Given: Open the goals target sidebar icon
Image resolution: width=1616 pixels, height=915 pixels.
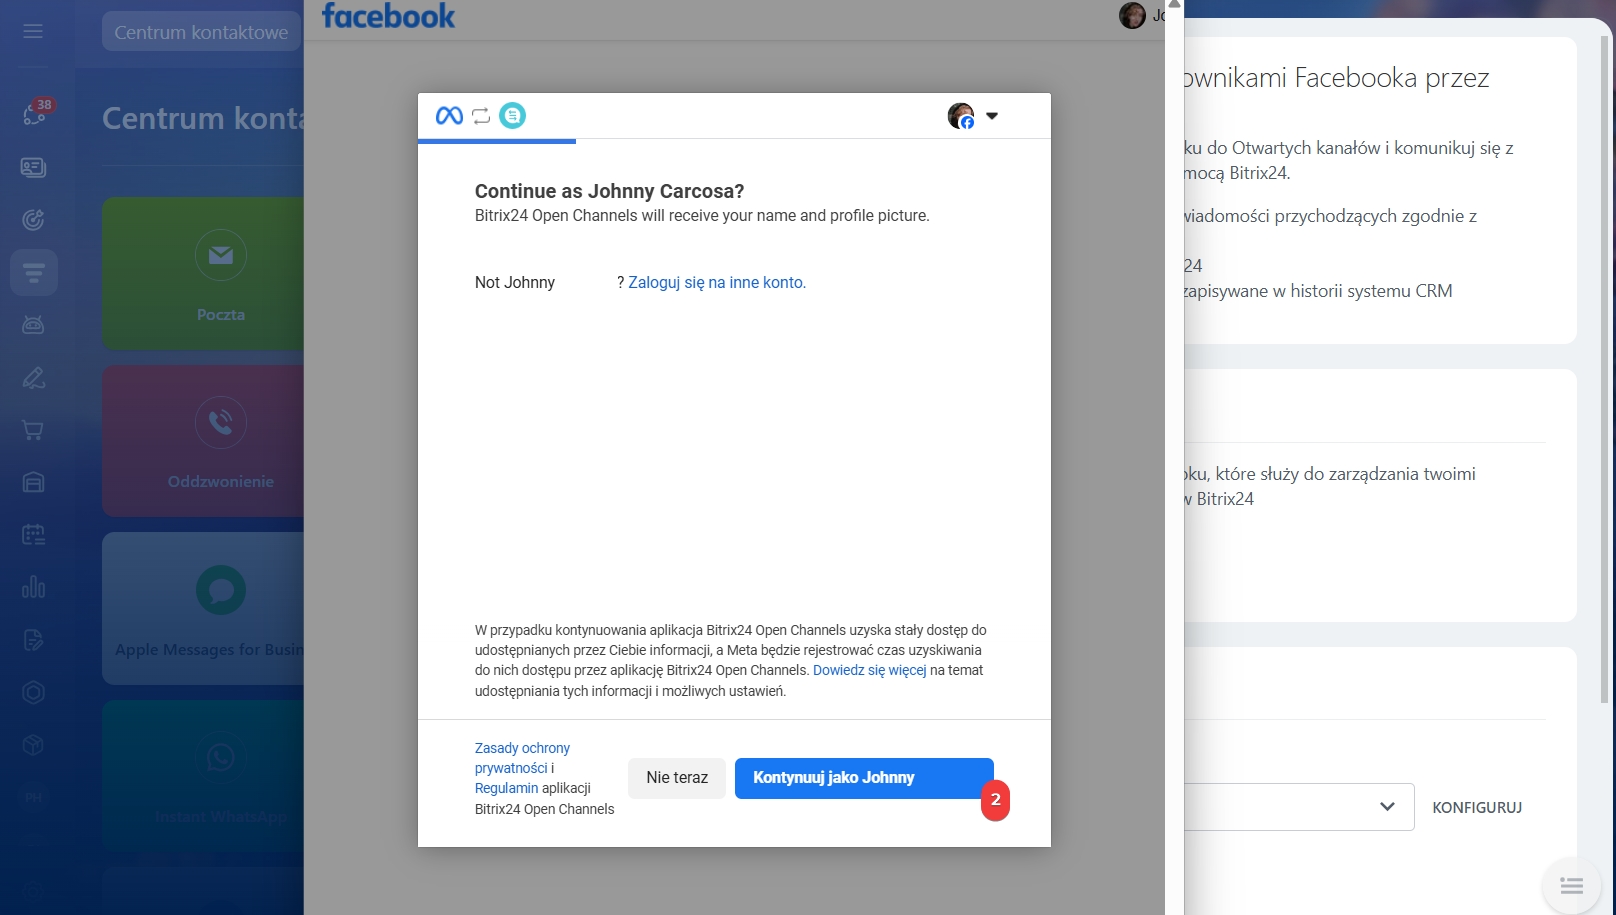Looking at the screenshot, I should coord(33,220).
